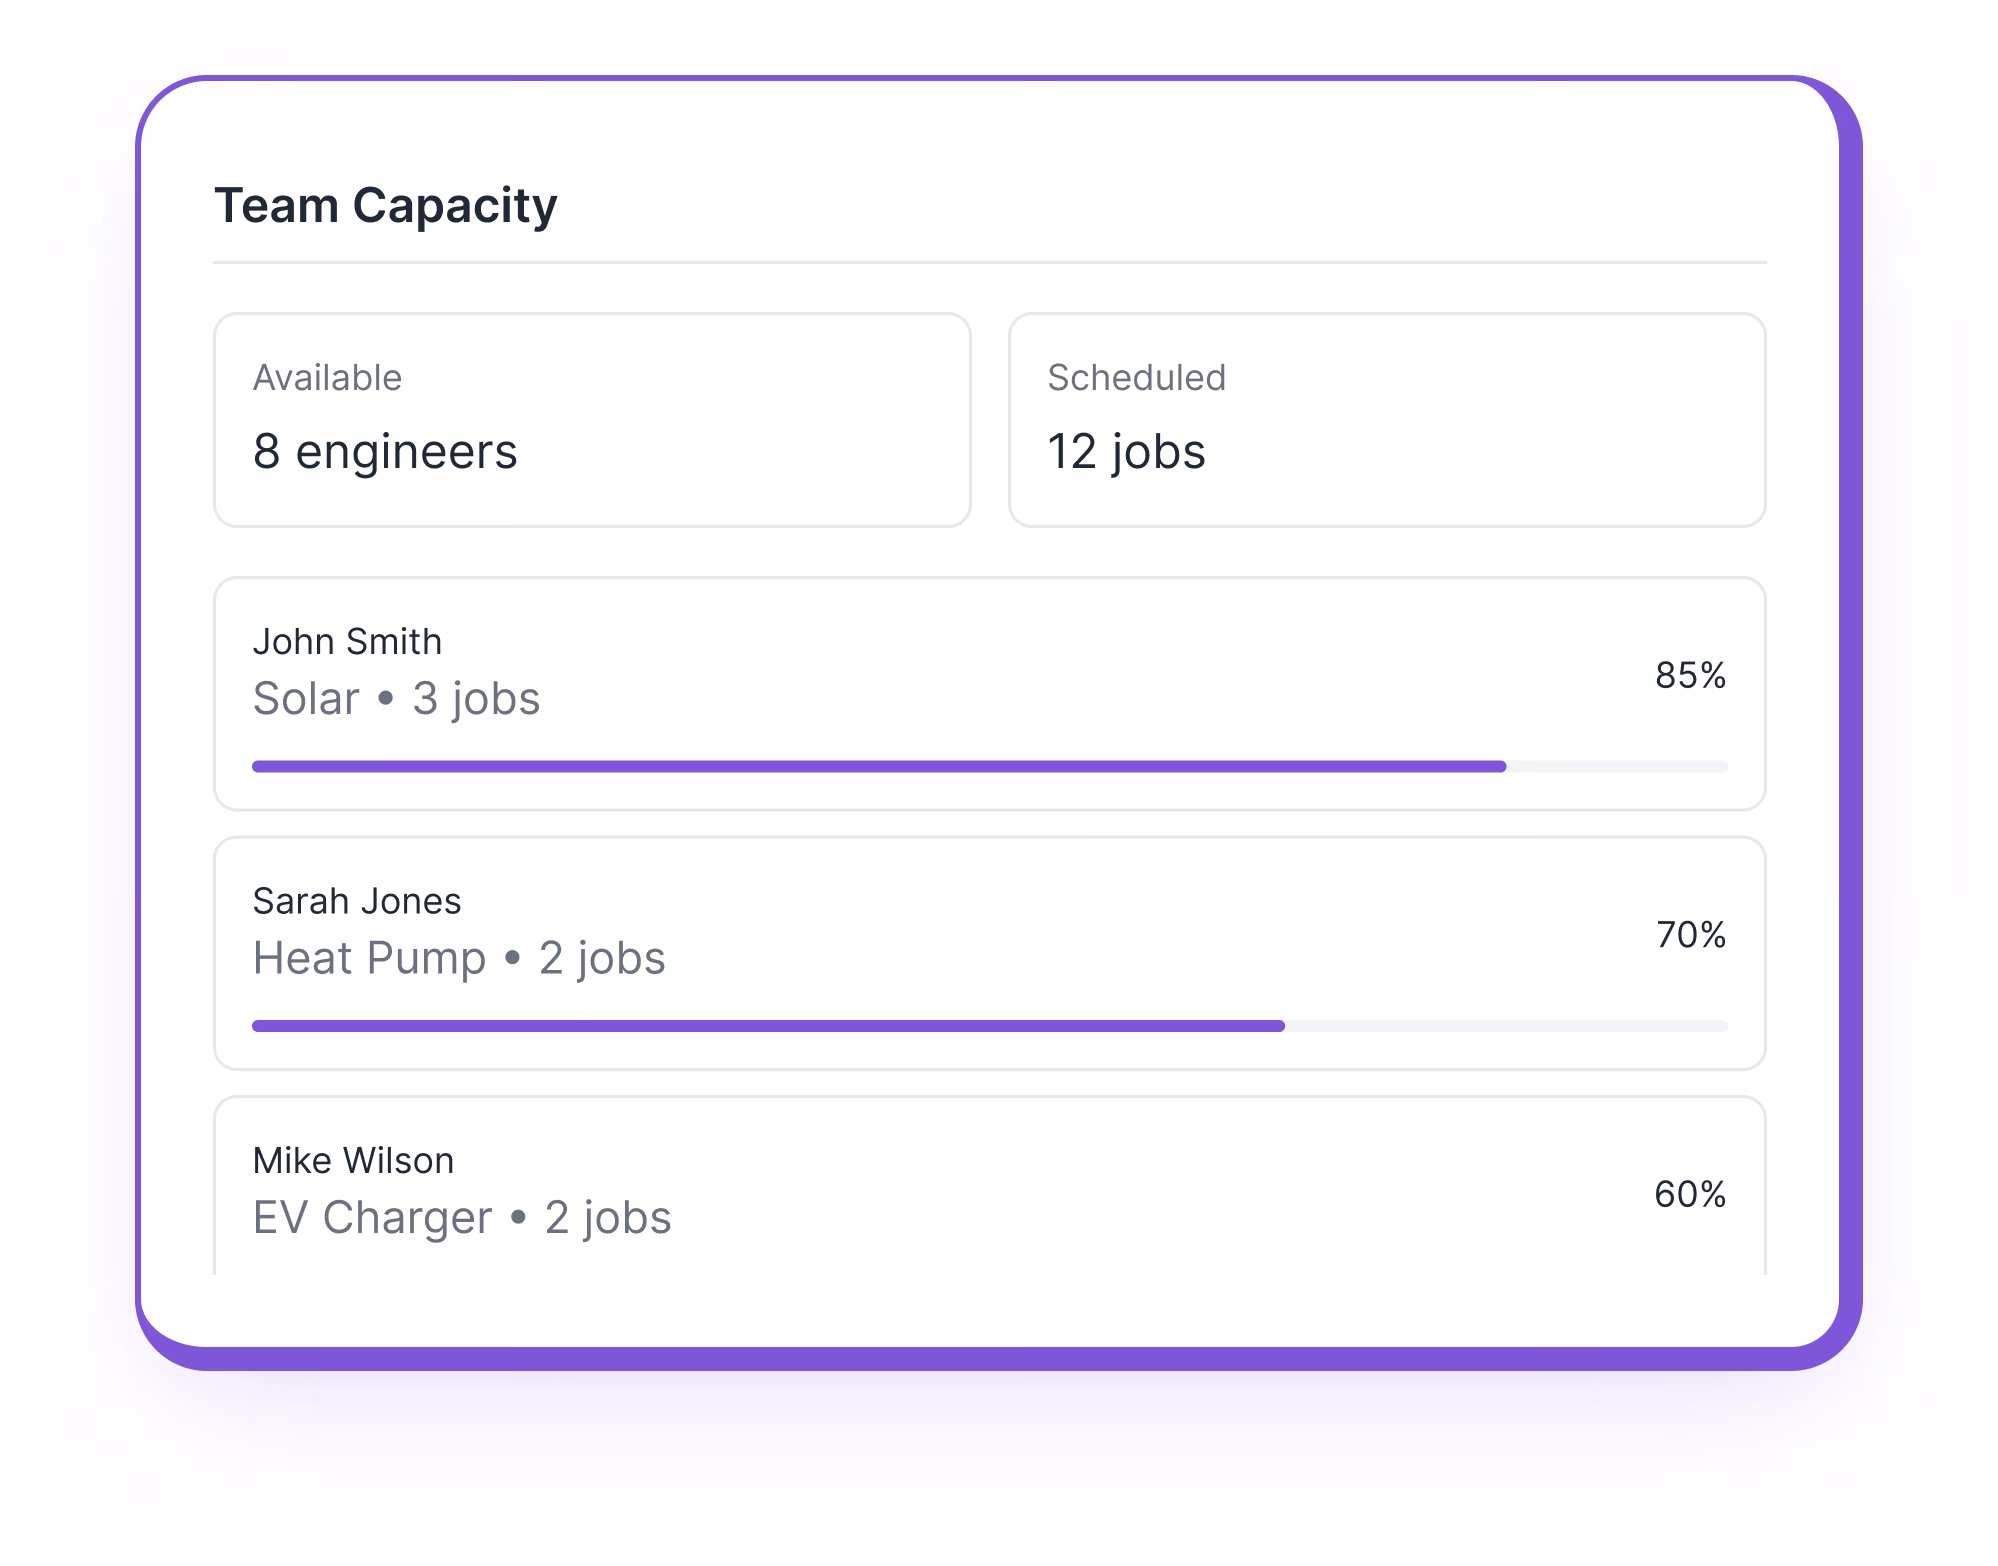Select the Heat Pump • 2 jobs label
The height and width of the screenshot is (1566, 1998).
pyautogui.click(x=459, y=957)
